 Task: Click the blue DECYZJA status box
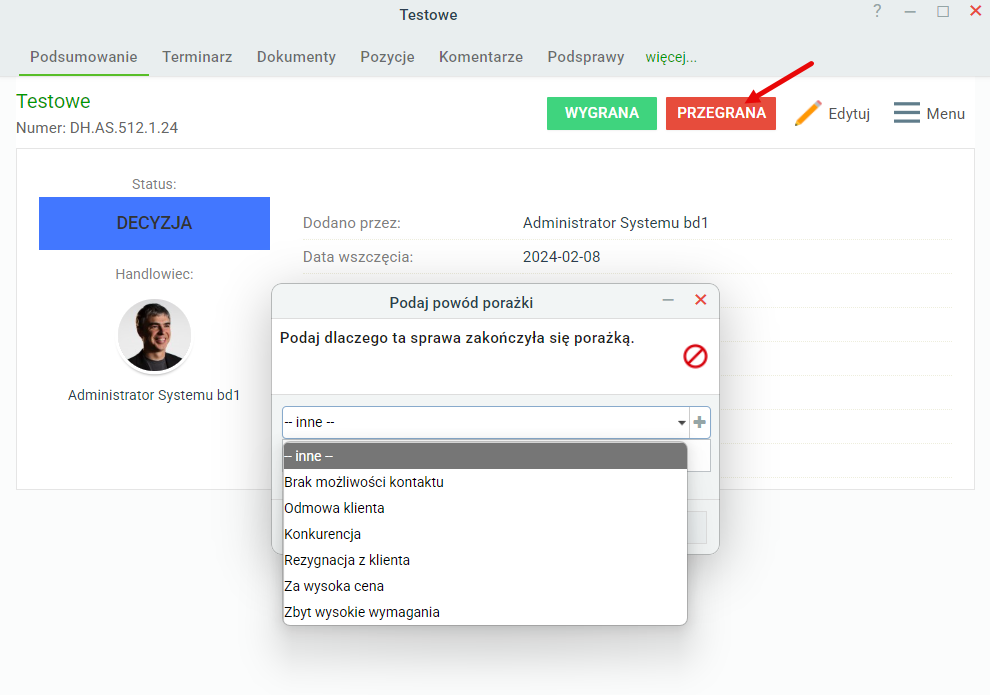click(155, 223)
